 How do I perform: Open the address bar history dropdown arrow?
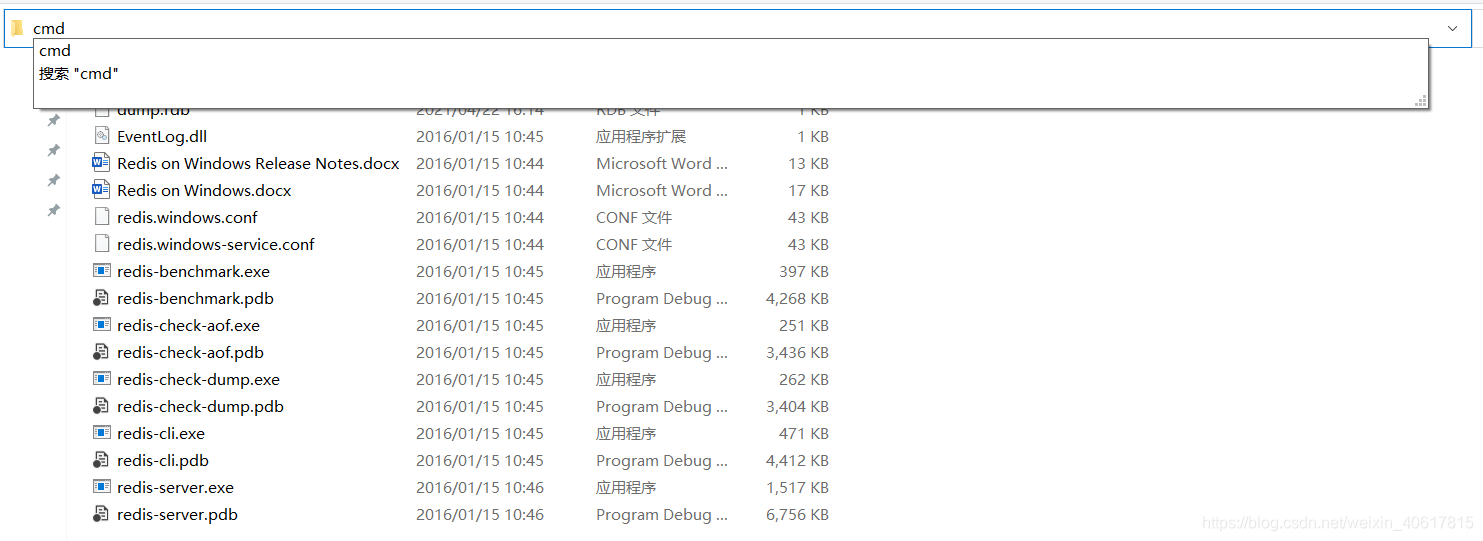(x=1452, y=28)
